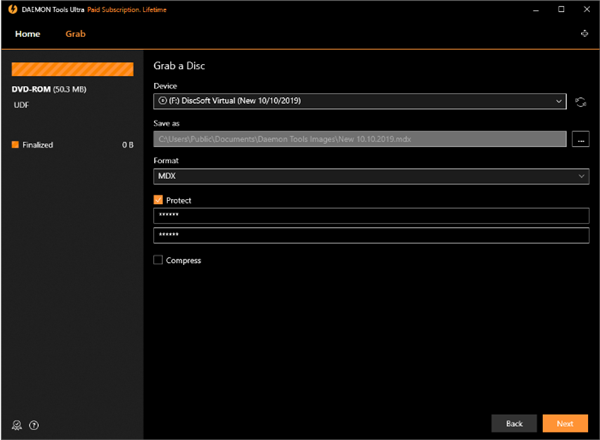Click the Grab a Disc heading
600x440 pixels.
(x=179, y=66)
